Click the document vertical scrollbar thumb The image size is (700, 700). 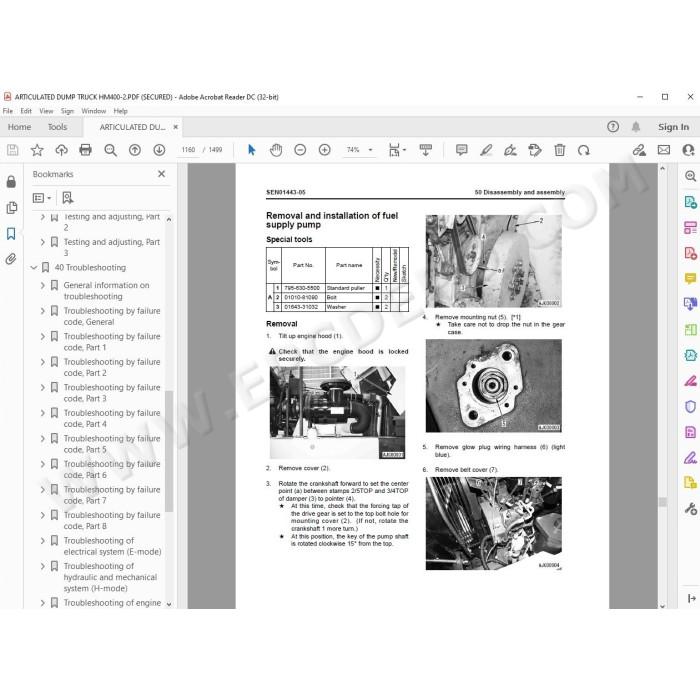pos(662,502)
